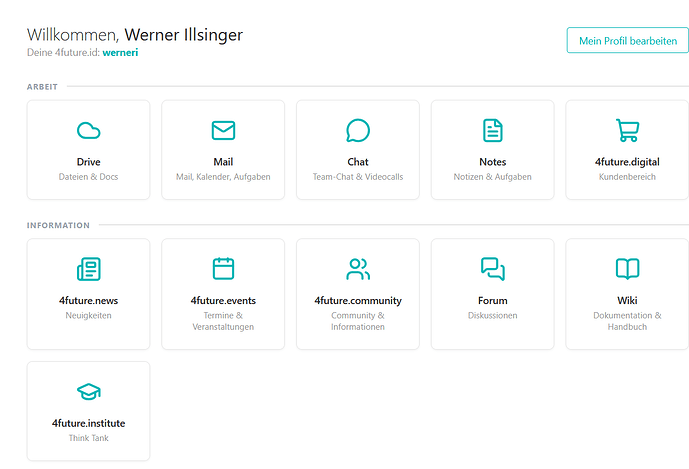This screenshot has width=689, height=469.
Task: Click the Wiki card title
Action: point(627,301)
